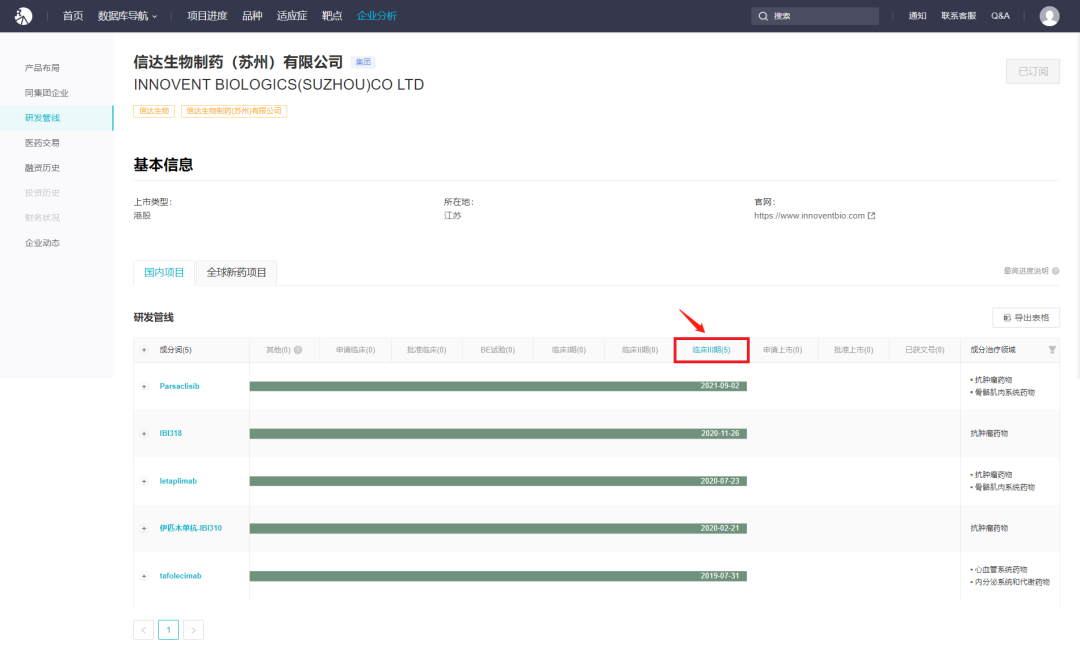This screenshot has height=663, width=1080.
Task: Open the letaplimab drug link
Action: coord(178,481)
